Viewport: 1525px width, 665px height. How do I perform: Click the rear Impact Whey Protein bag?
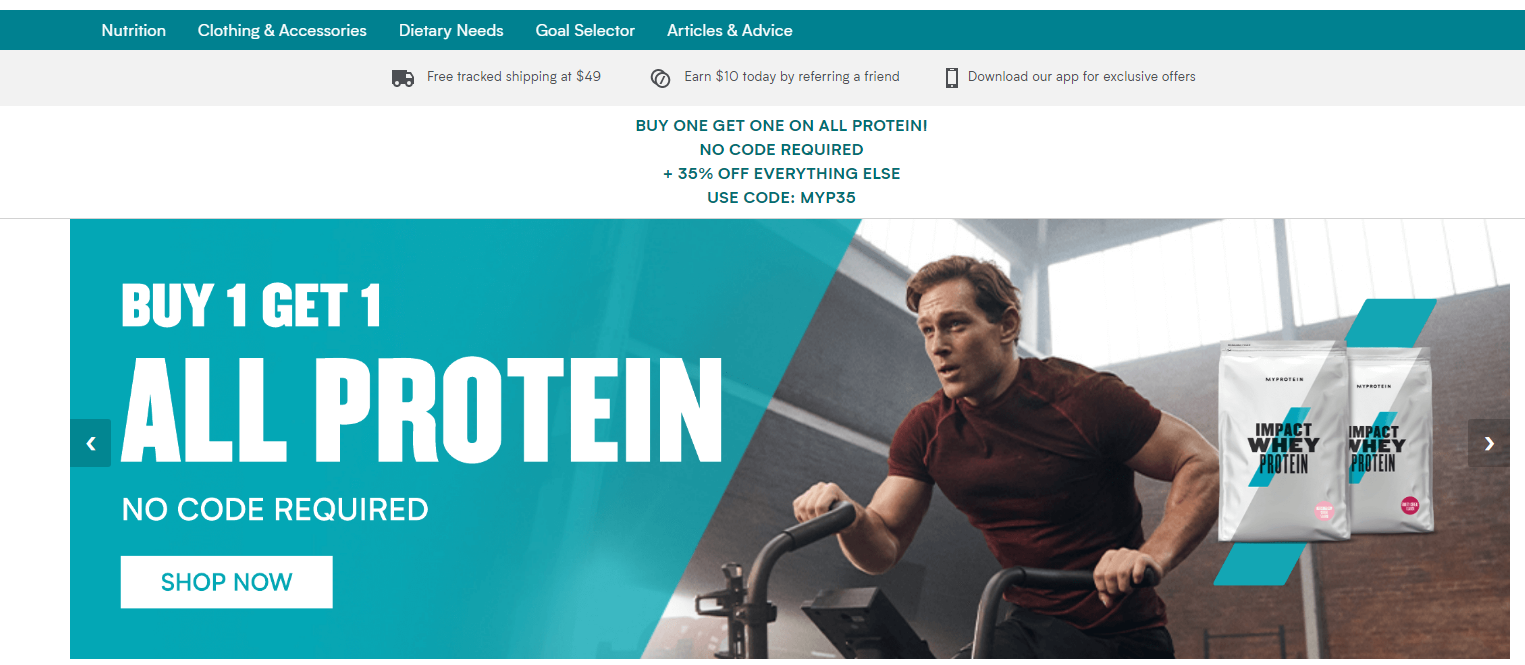pyautogui.click(x=1391, y=440)
